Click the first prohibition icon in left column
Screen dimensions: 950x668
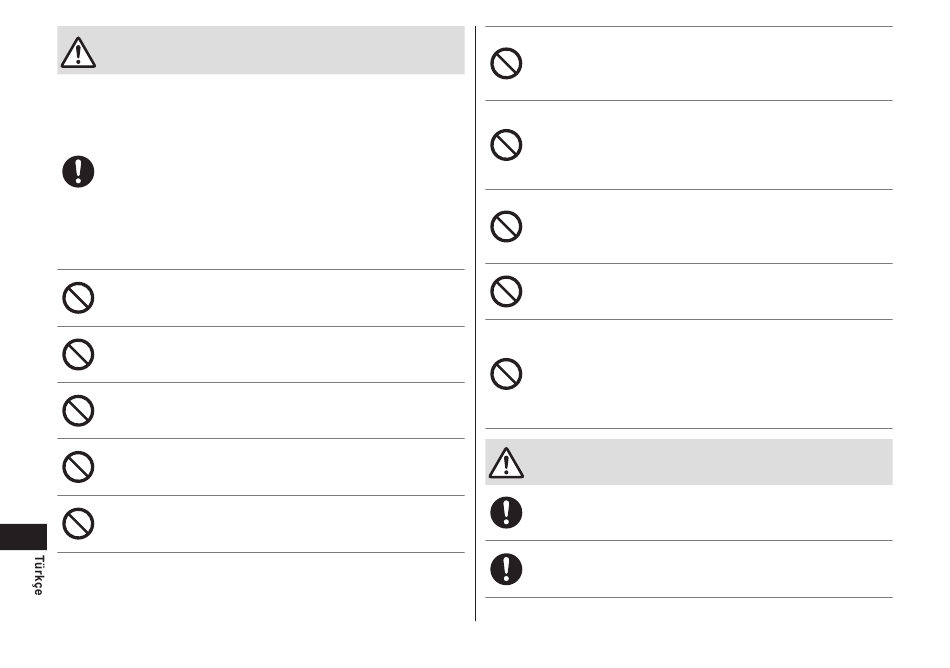(78, 298)
